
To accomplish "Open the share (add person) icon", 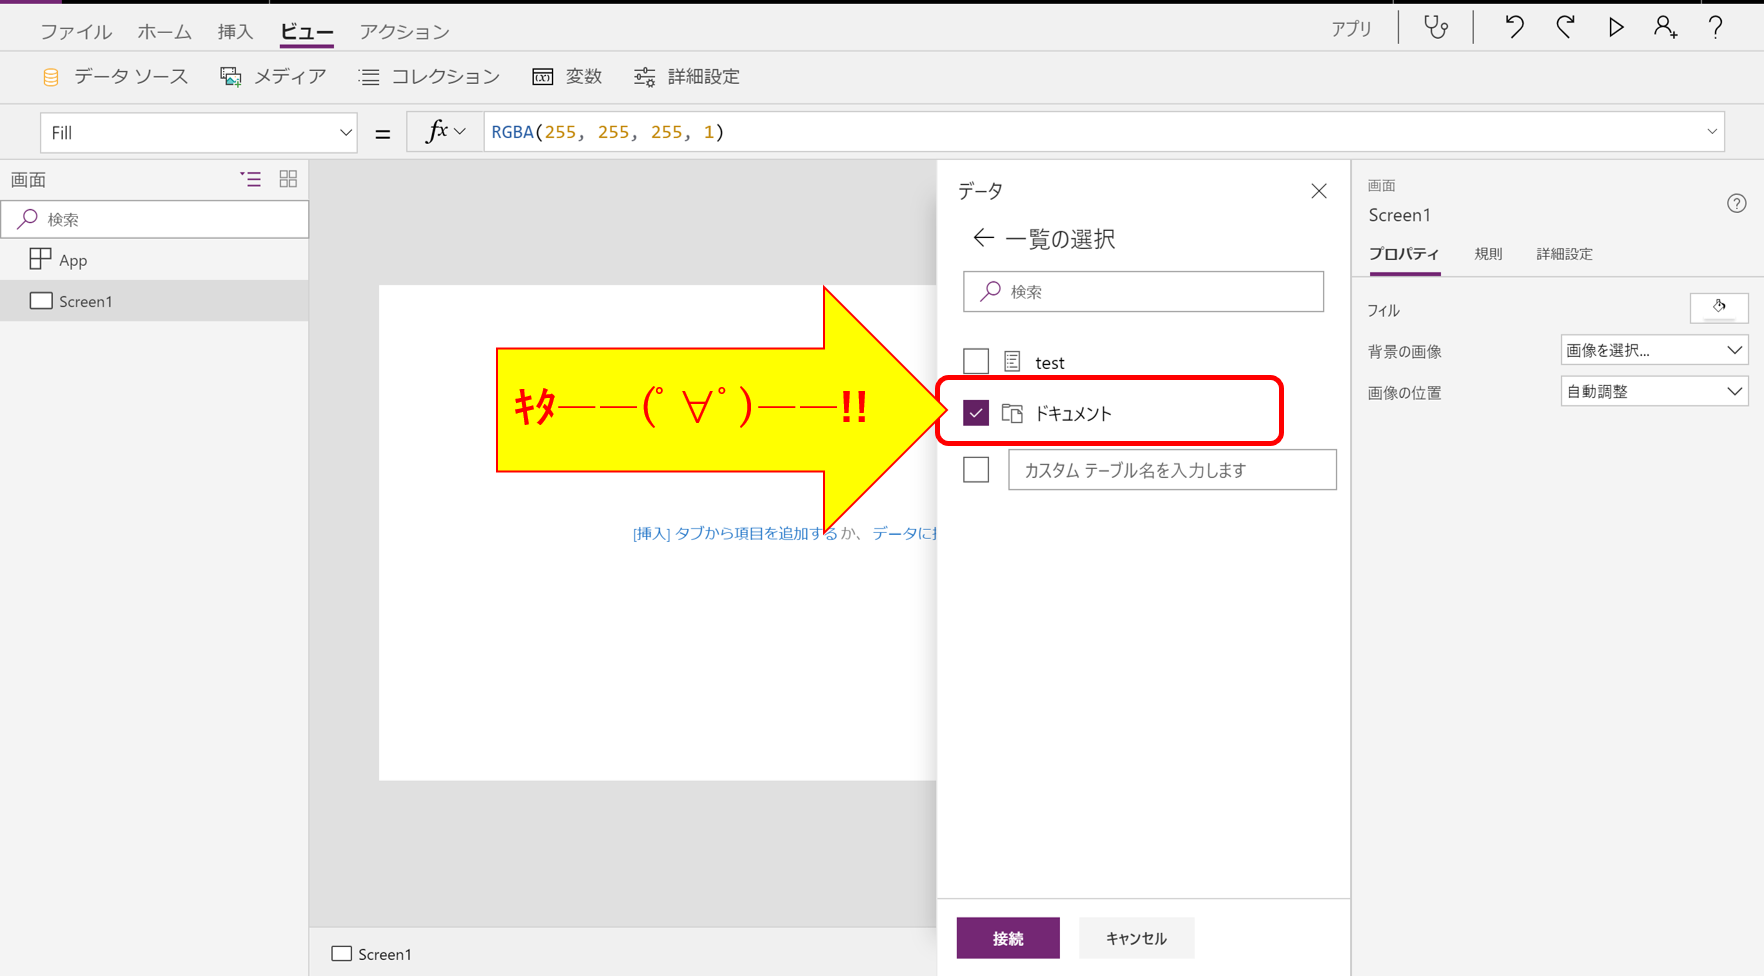I will (1666, 27).
